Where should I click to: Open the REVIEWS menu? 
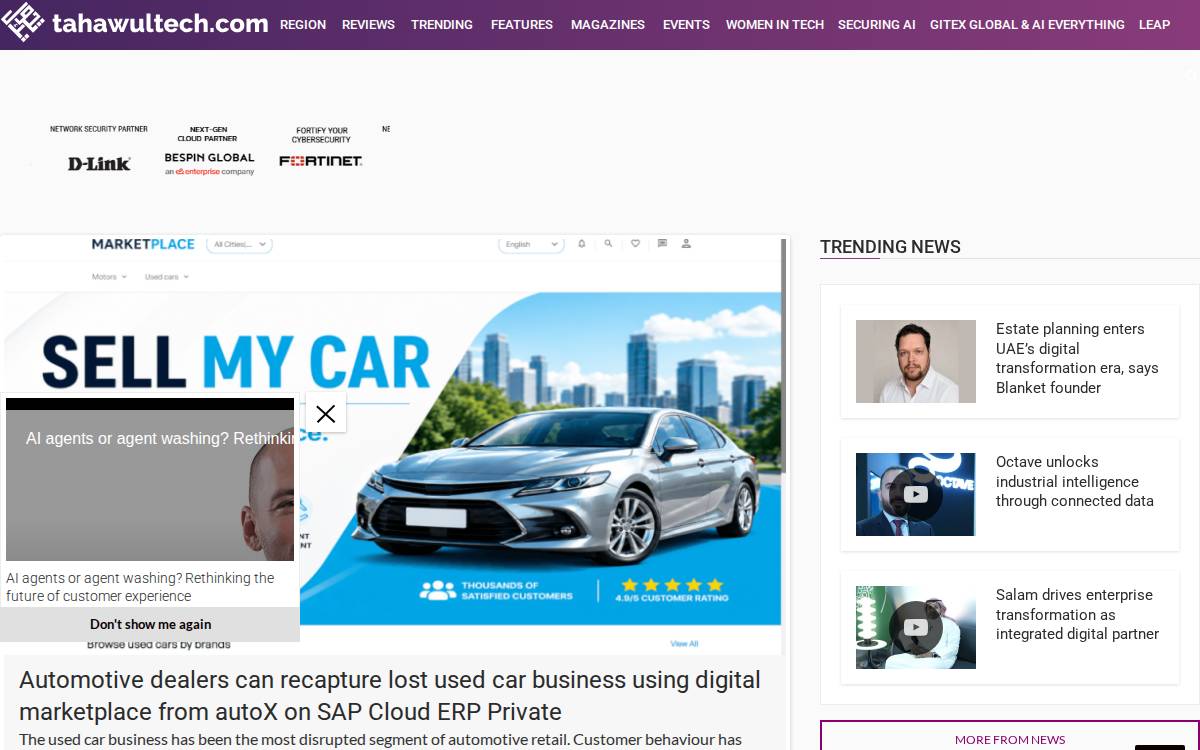tap(368, 24)
